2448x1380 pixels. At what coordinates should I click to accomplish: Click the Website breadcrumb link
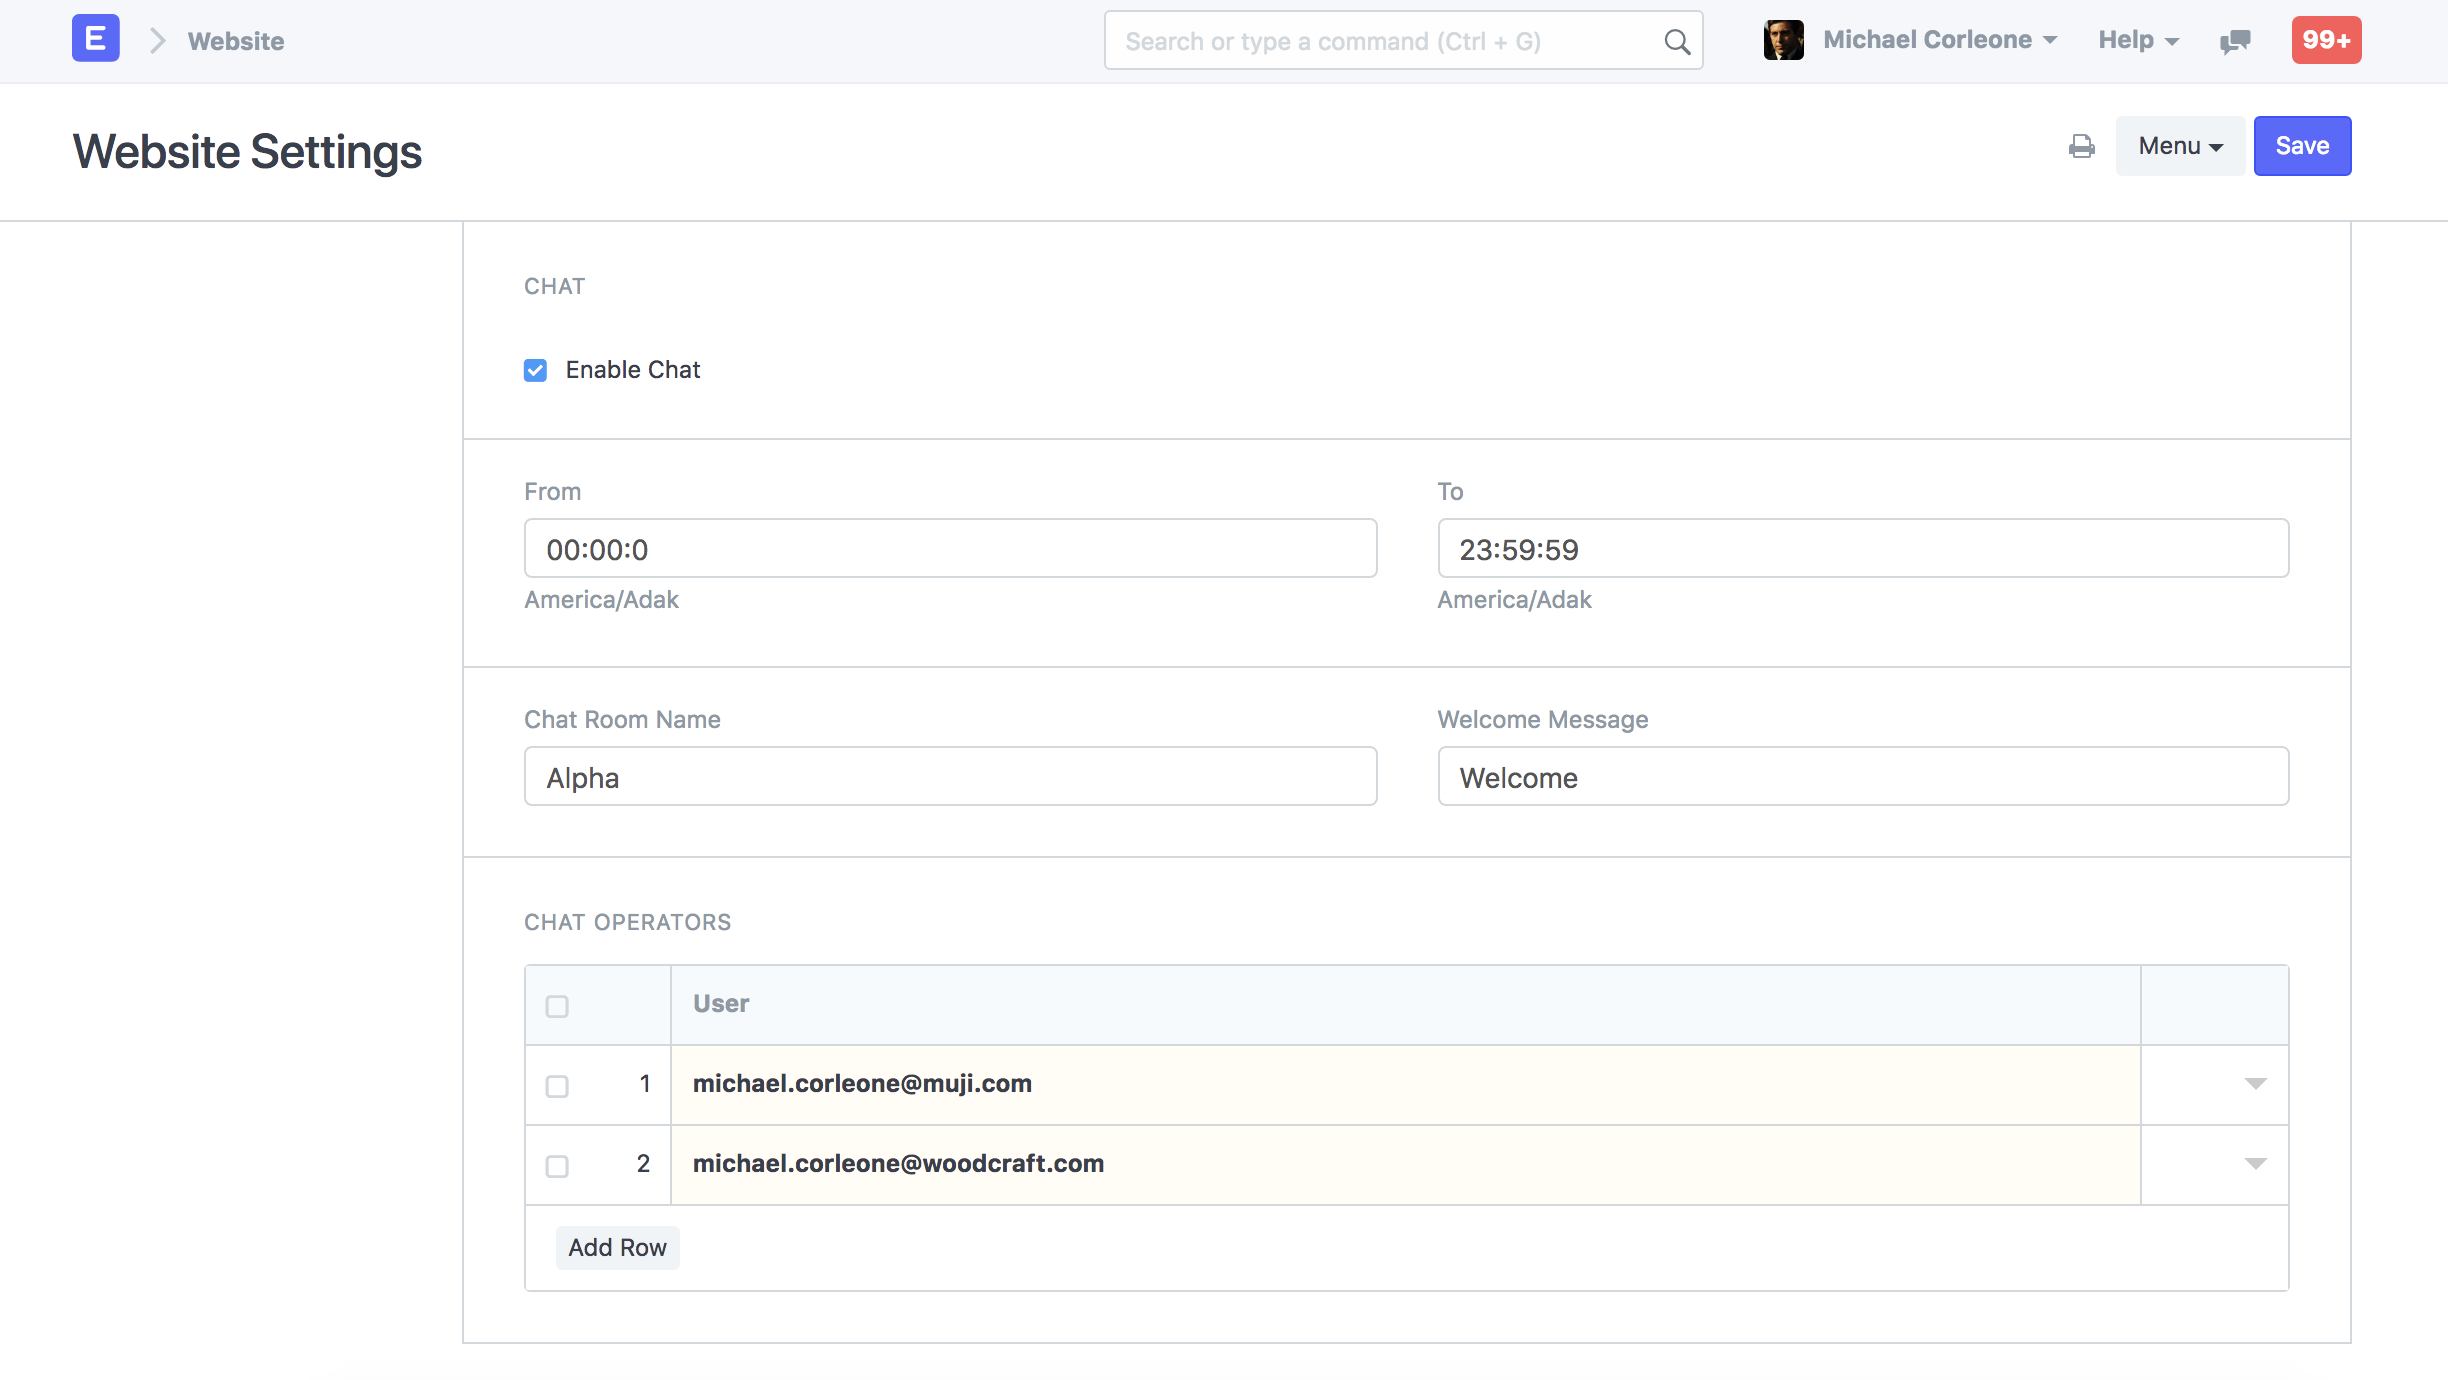point(235,41)
